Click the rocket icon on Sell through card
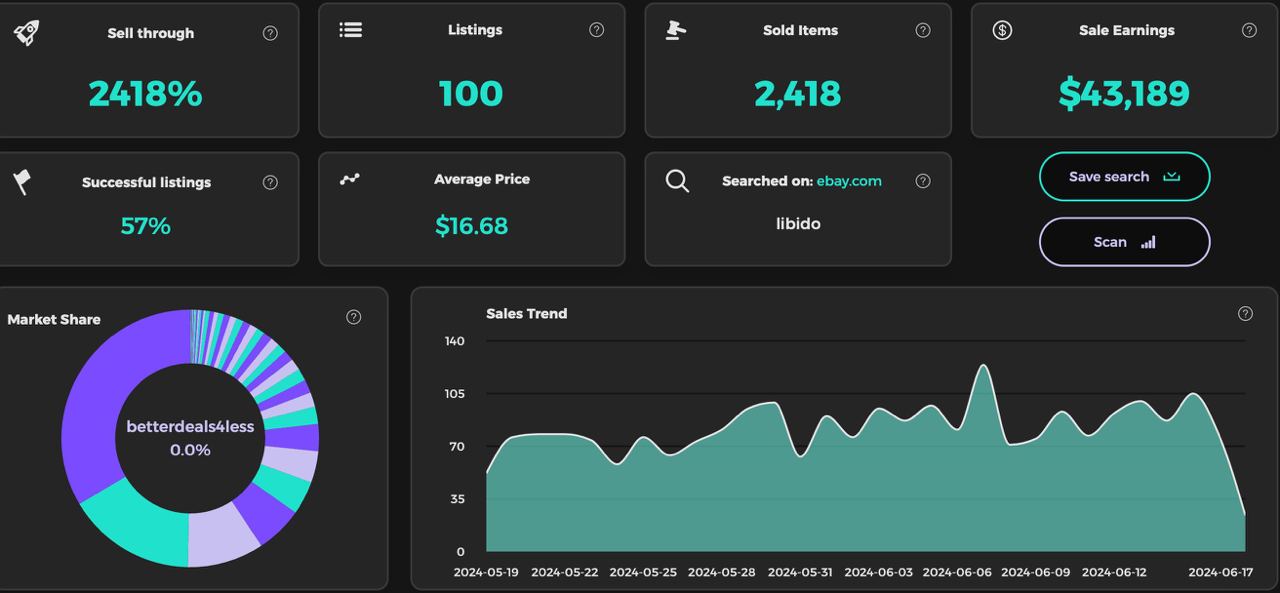Screen dimensions: 1280x593 click(x=26, y=33)
